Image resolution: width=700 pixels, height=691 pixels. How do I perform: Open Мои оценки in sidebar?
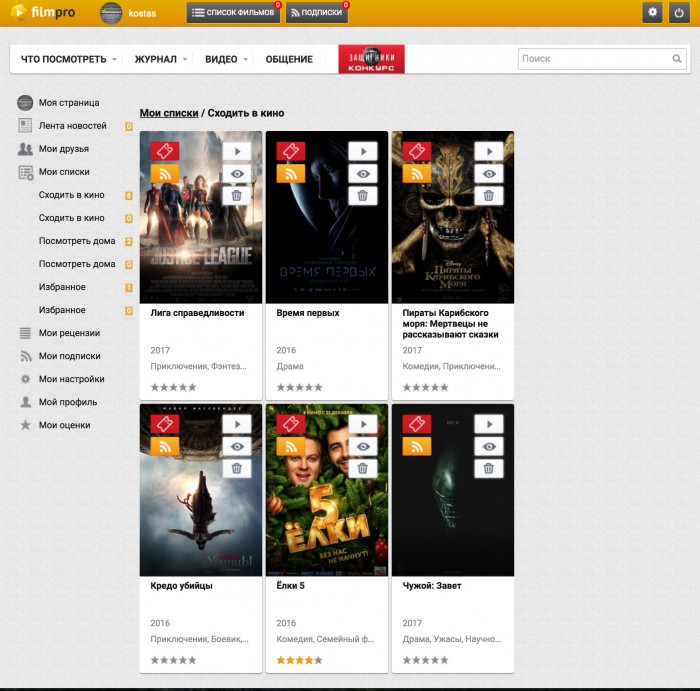pos(55,425)
